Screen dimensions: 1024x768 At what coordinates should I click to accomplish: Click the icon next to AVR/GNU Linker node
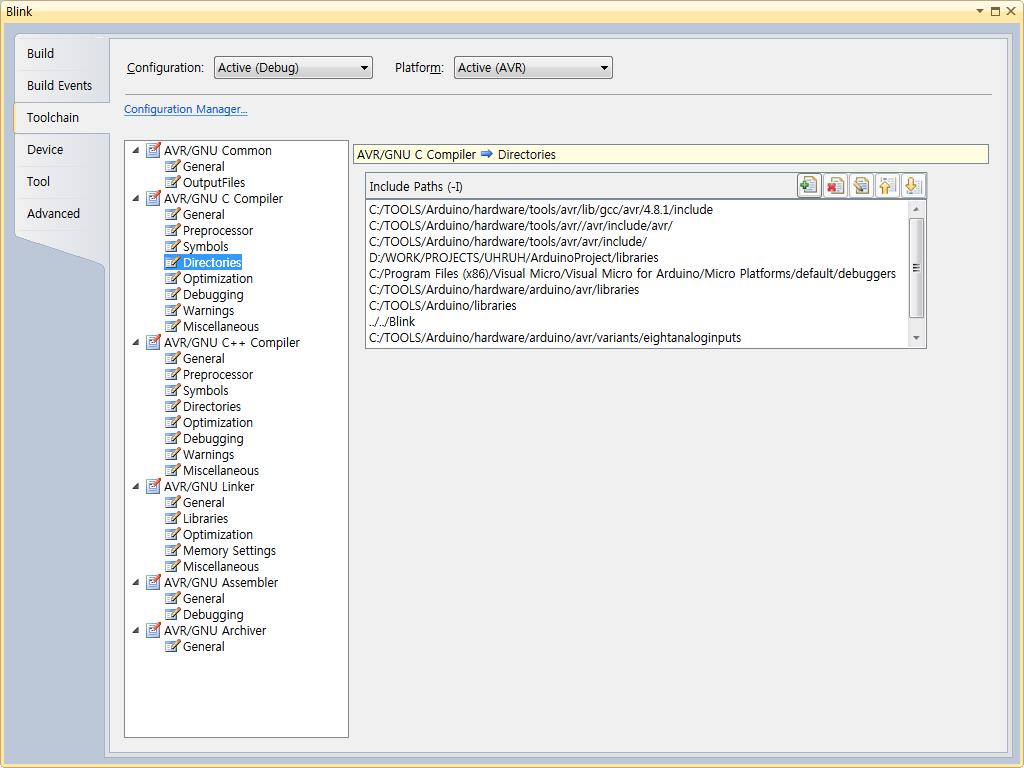(x=153, y=487)
